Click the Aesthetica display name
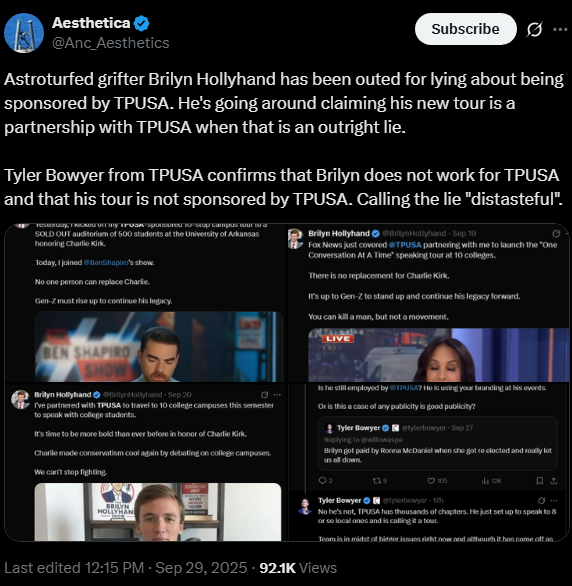The width and height of the screenshot is (572, 586). click(91, 23)
